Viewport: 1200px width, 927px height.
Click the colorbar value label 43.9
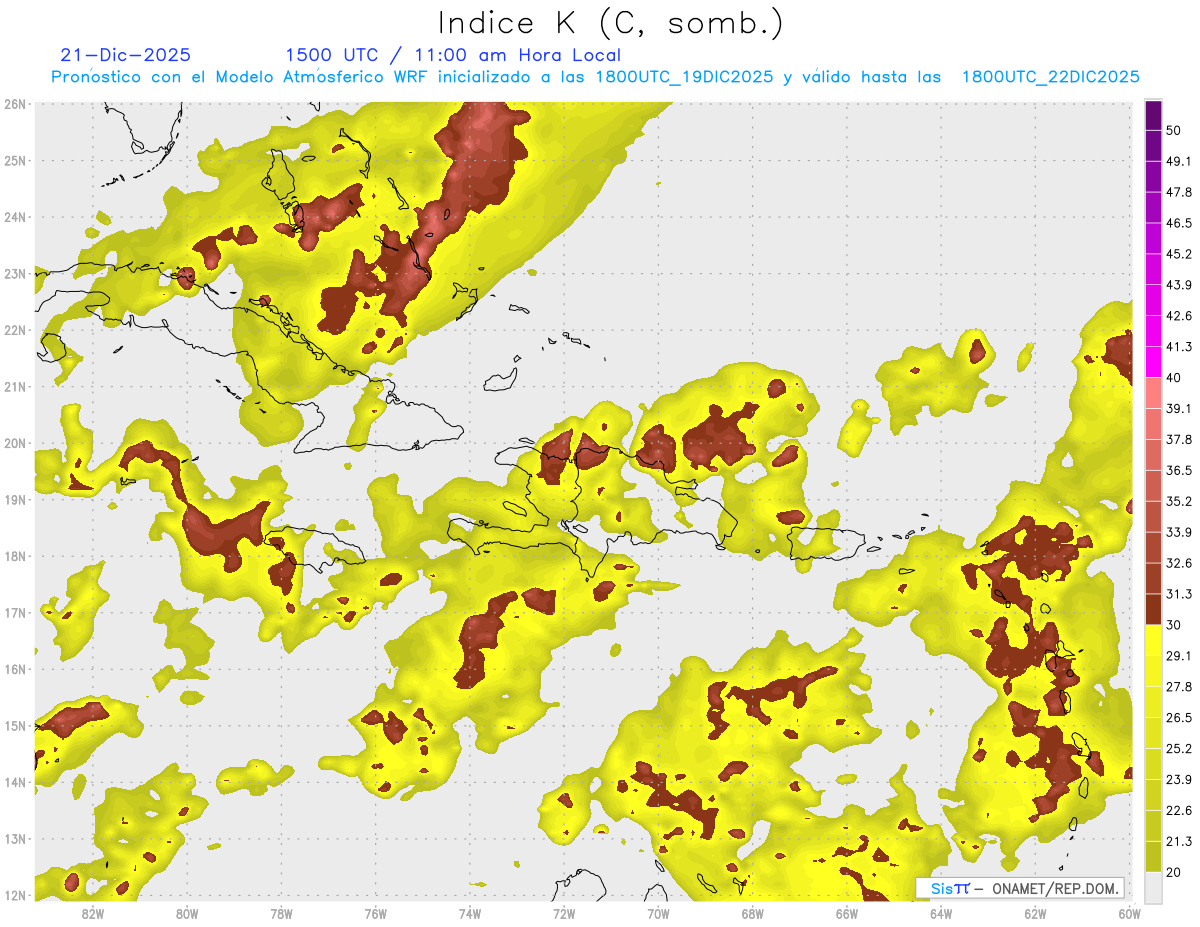pyautogui.click(x=1179, y=285)
